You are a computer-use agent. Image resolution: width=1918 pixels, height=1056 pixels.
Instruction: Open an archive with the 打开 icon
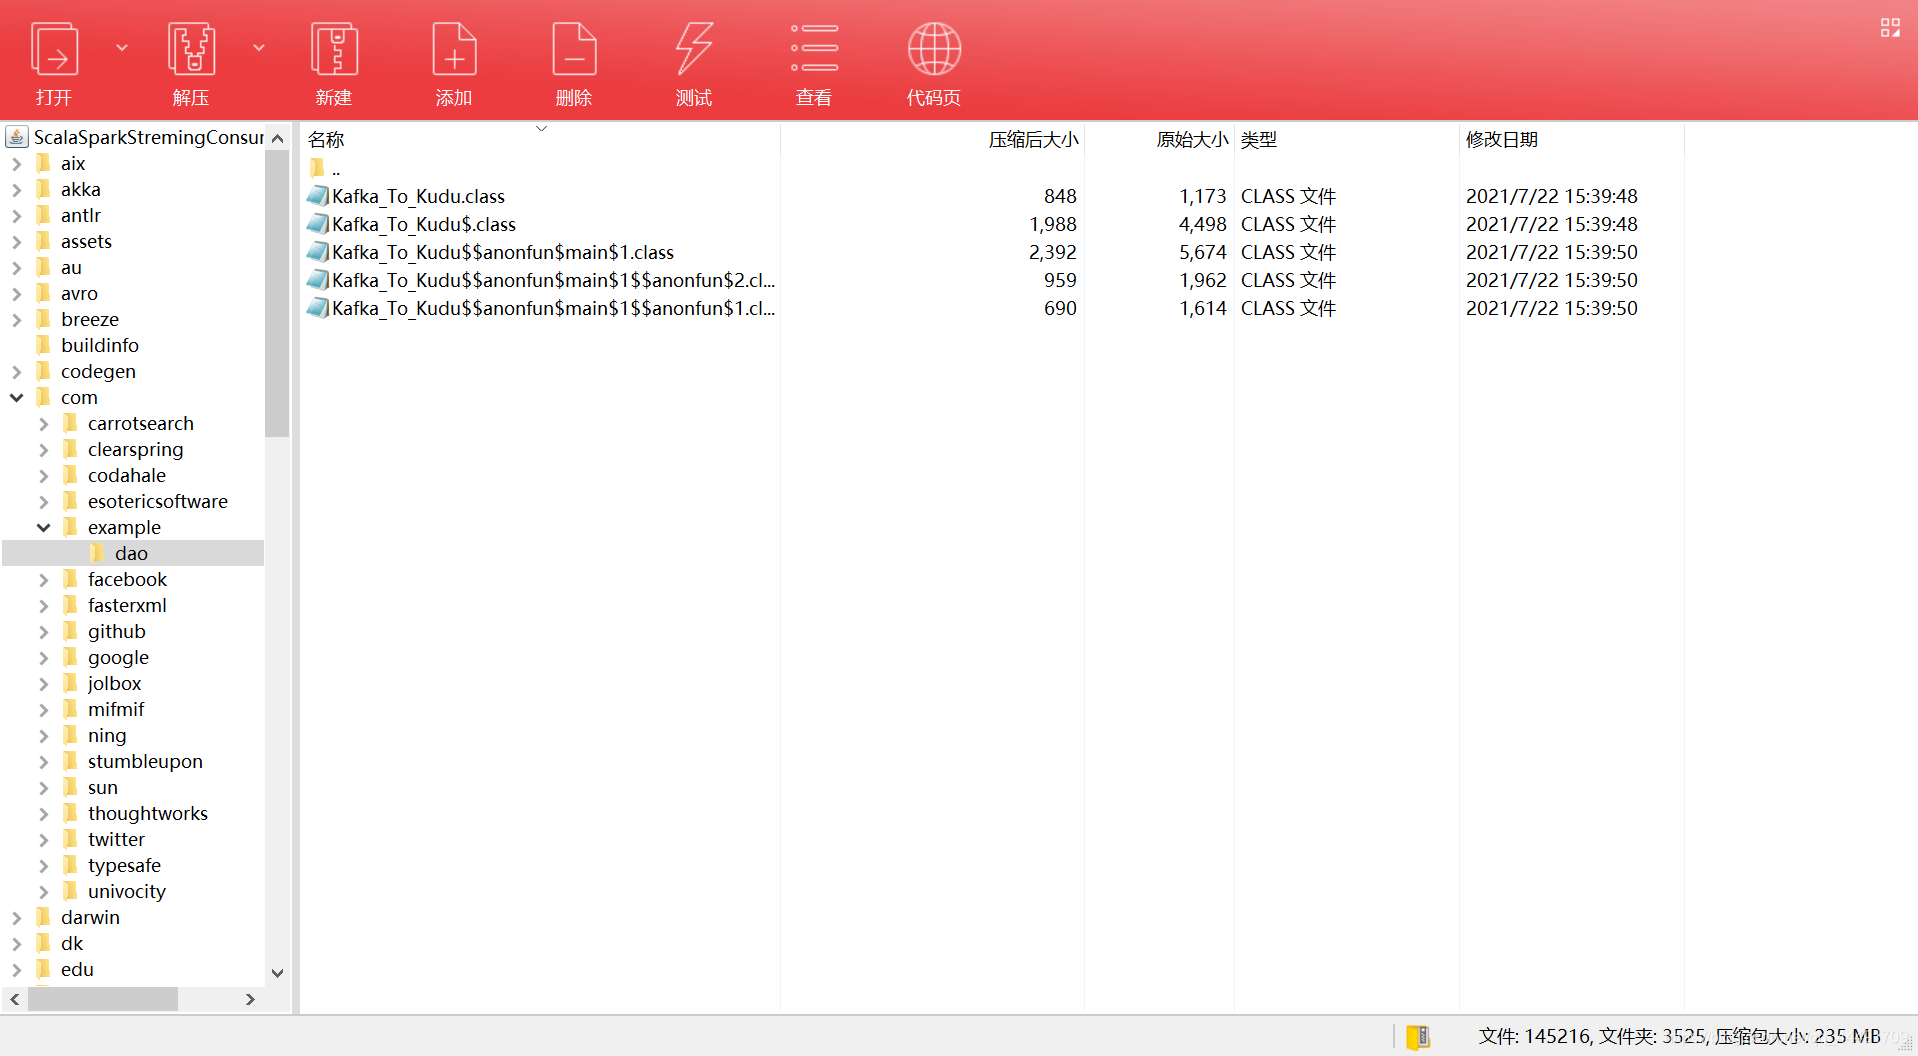point(54,50)
